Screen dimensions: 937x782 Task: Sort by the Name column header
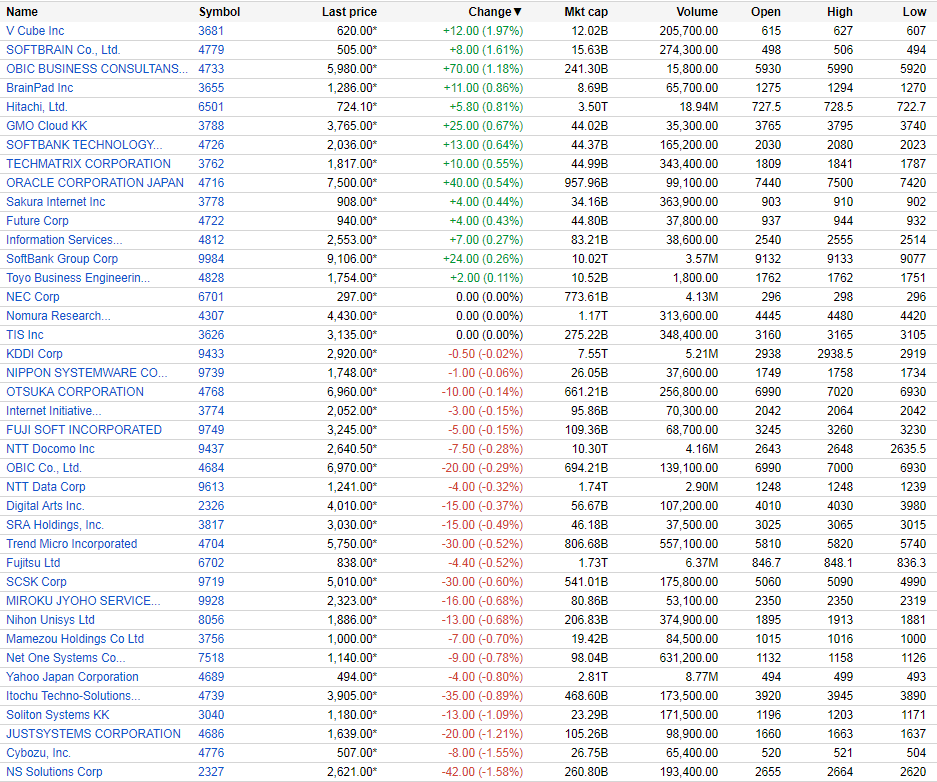[x=22, y=12]
